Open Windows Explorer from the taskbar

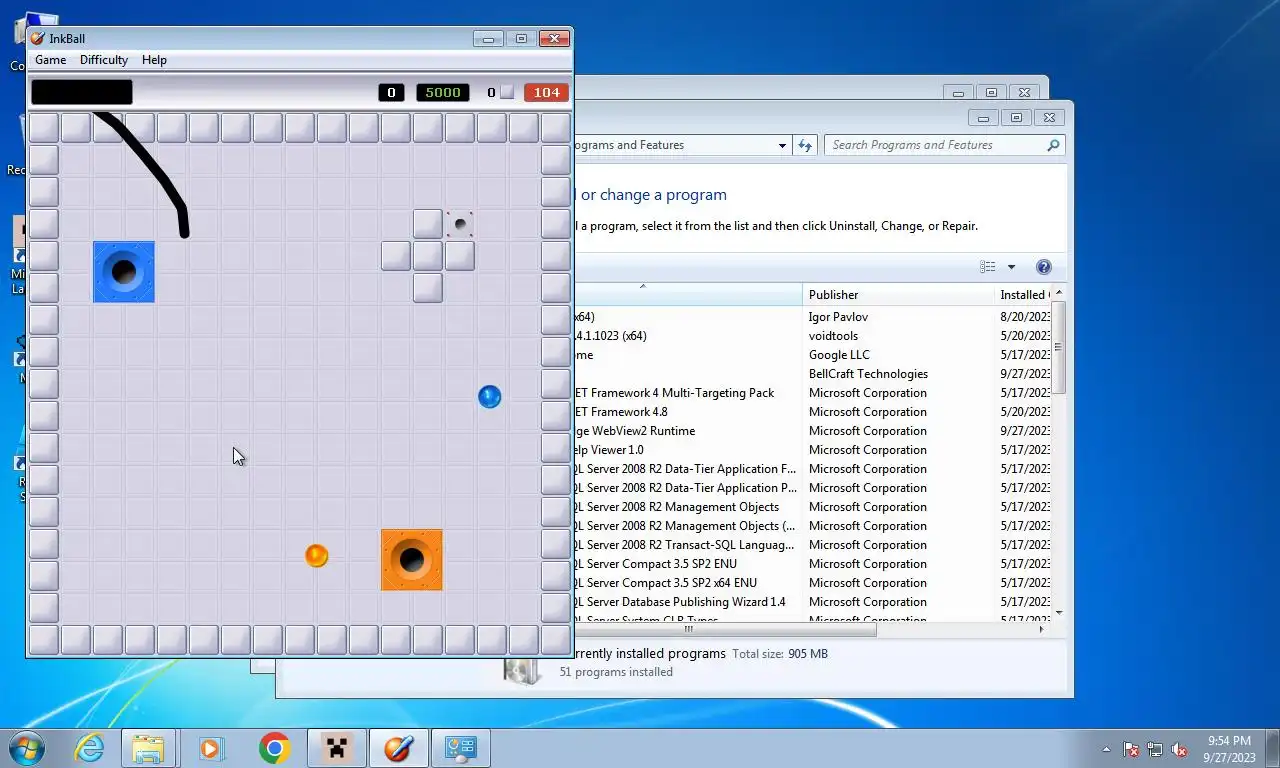pos(148,748)
